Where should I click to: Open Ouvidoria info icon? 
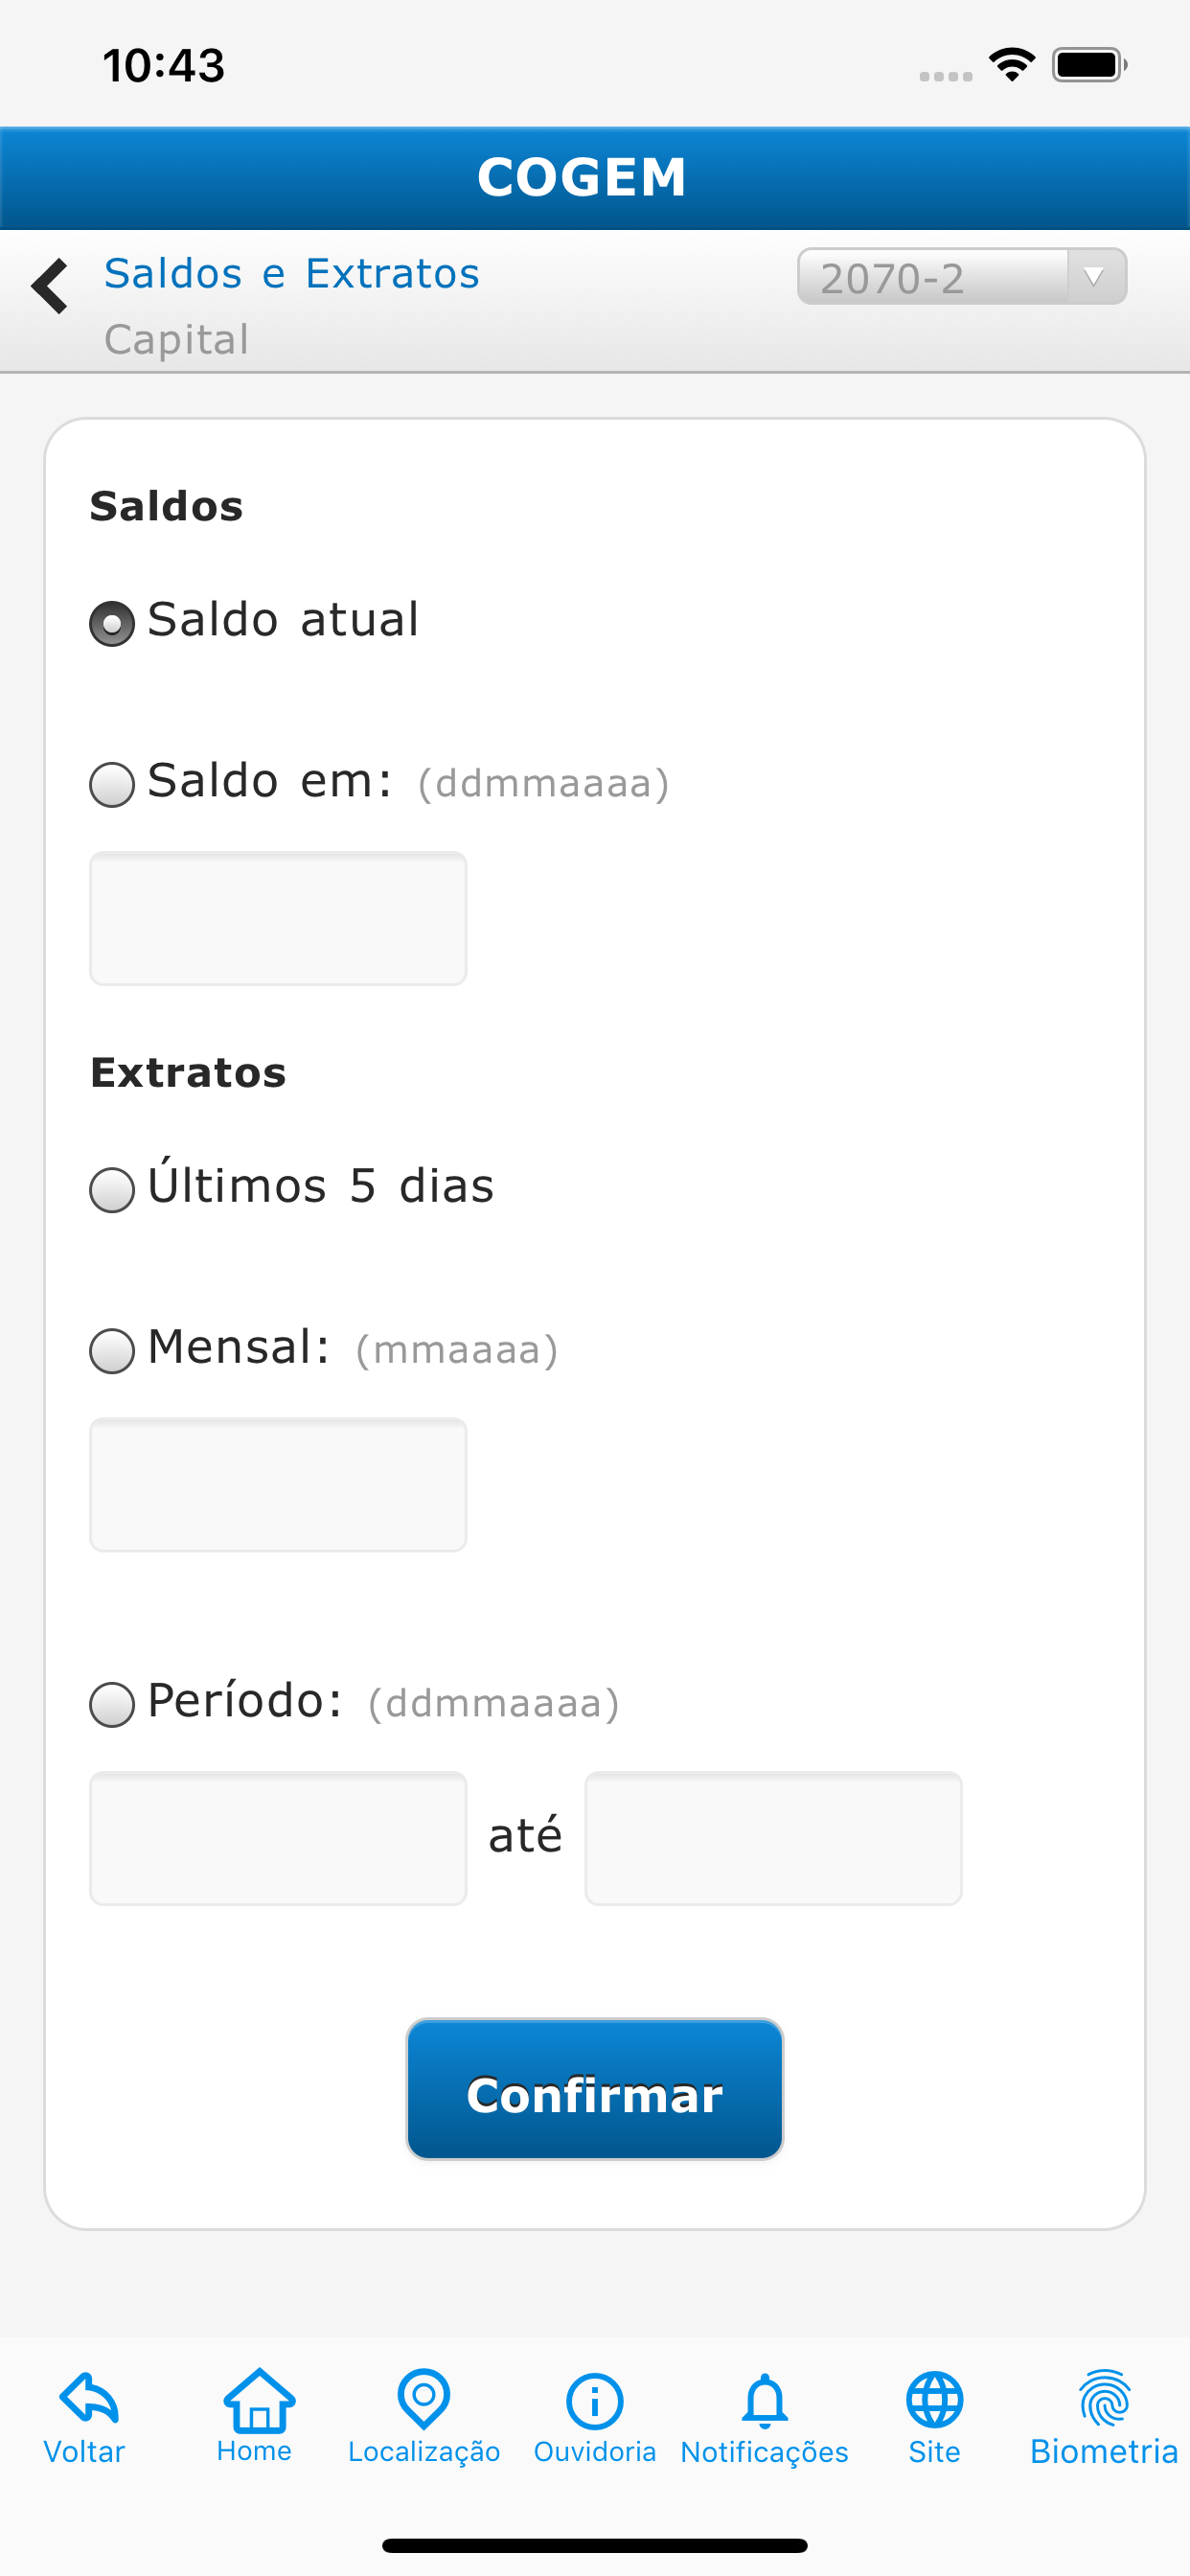pyautogui.click(x=594, y=2400)
